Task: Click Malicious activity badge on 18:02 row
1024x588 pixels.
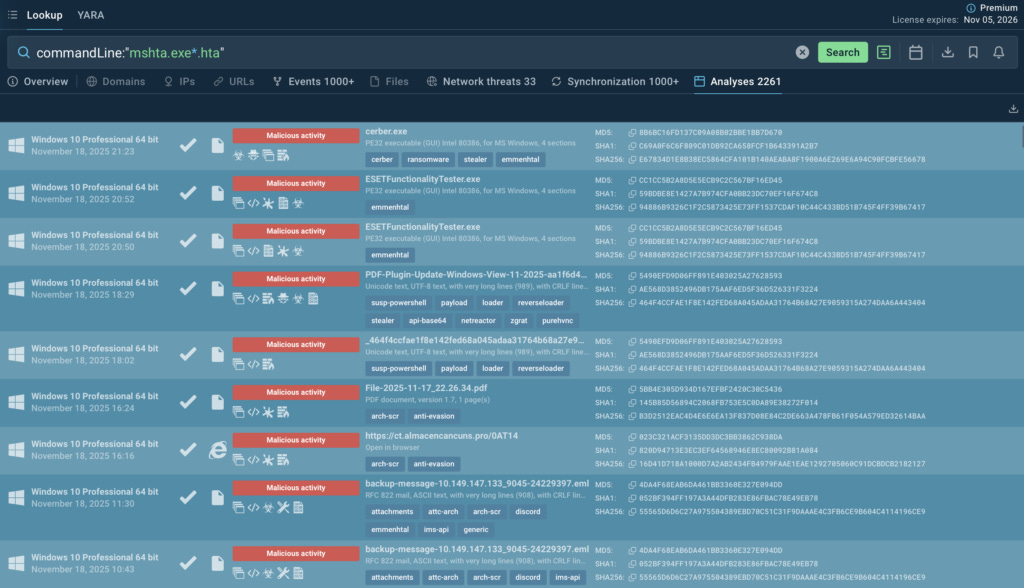Action: click(x=296, y=344)
